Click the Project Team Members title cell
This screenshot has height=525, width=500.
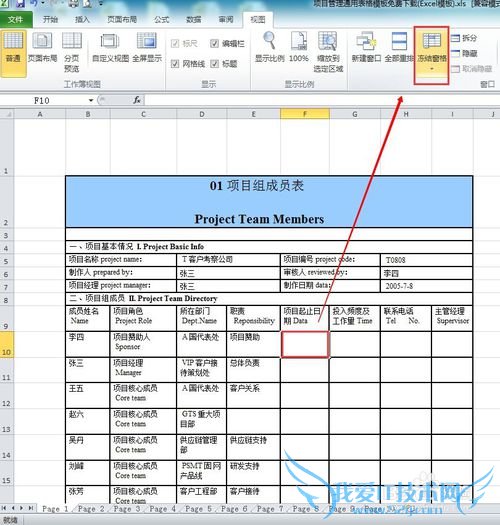tap(269, 202)
